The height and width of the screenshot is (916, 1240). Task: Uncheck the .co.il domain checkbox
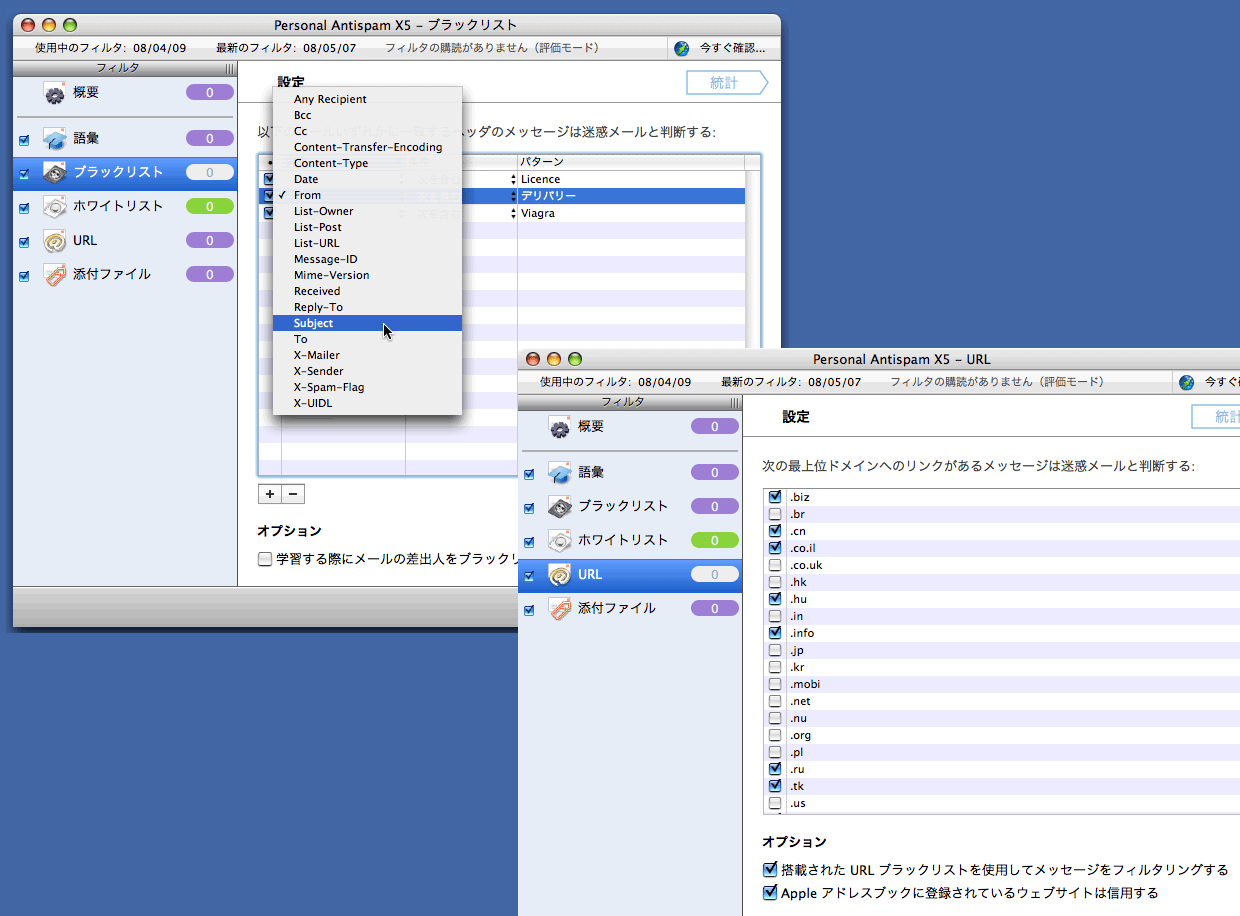775,548
